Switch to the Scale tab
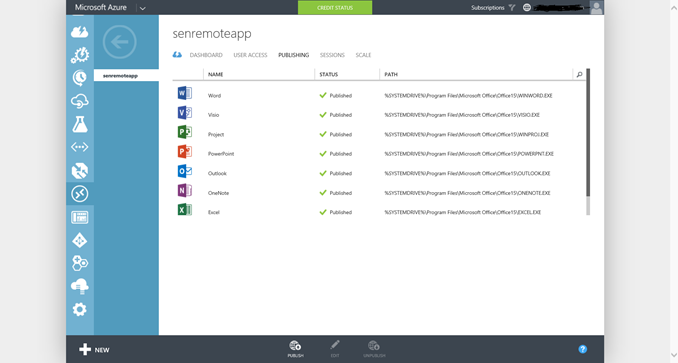The height and width of the screenshot is (363, 678). click(363, 55)
